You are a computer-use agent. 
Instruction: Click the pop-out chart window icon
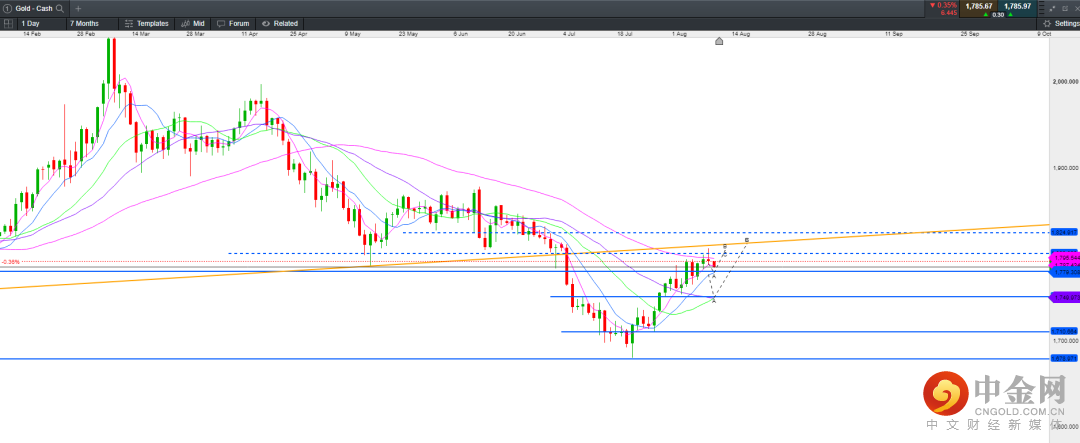coord(1065,8)
